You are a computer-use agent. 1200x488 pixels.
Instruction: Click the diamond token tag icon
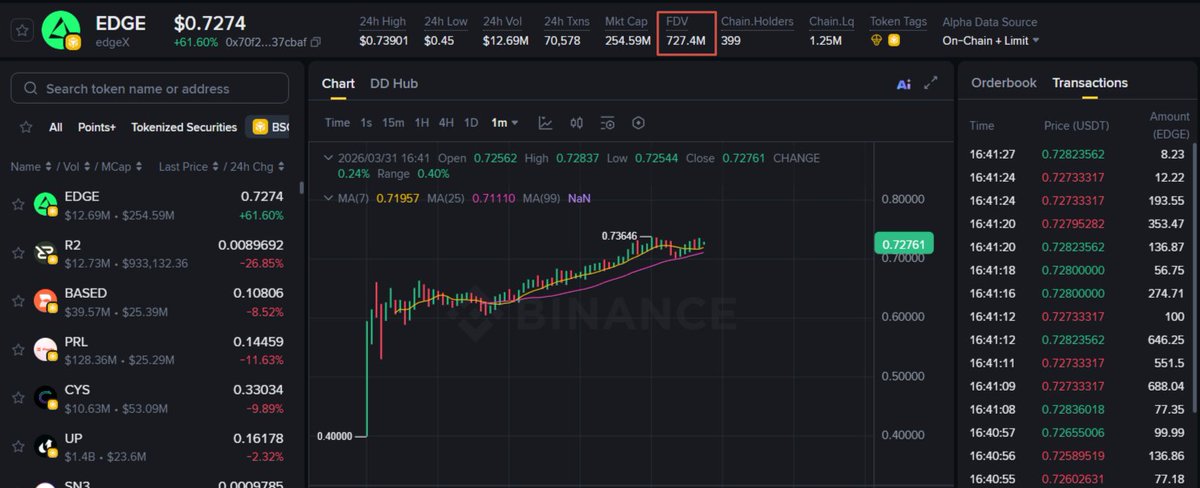[x=877, y=41]
